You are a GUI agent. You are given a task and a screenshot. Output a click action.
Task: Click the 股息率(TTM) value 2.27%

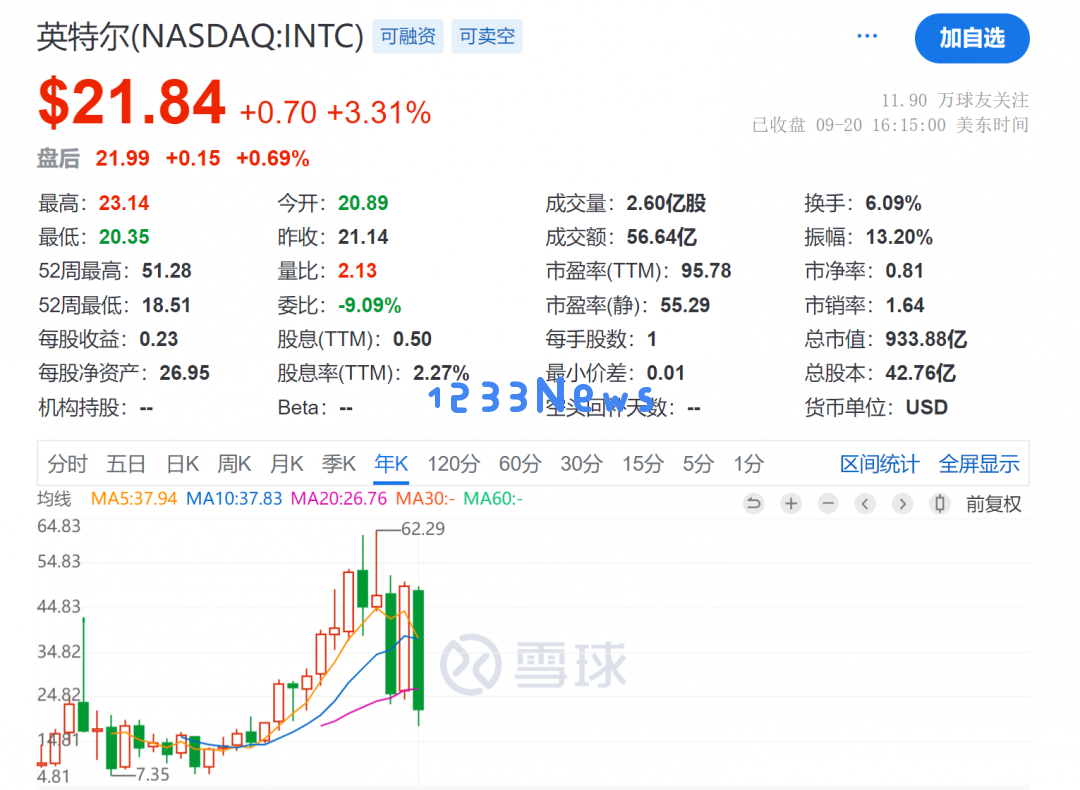click(441, 373)
